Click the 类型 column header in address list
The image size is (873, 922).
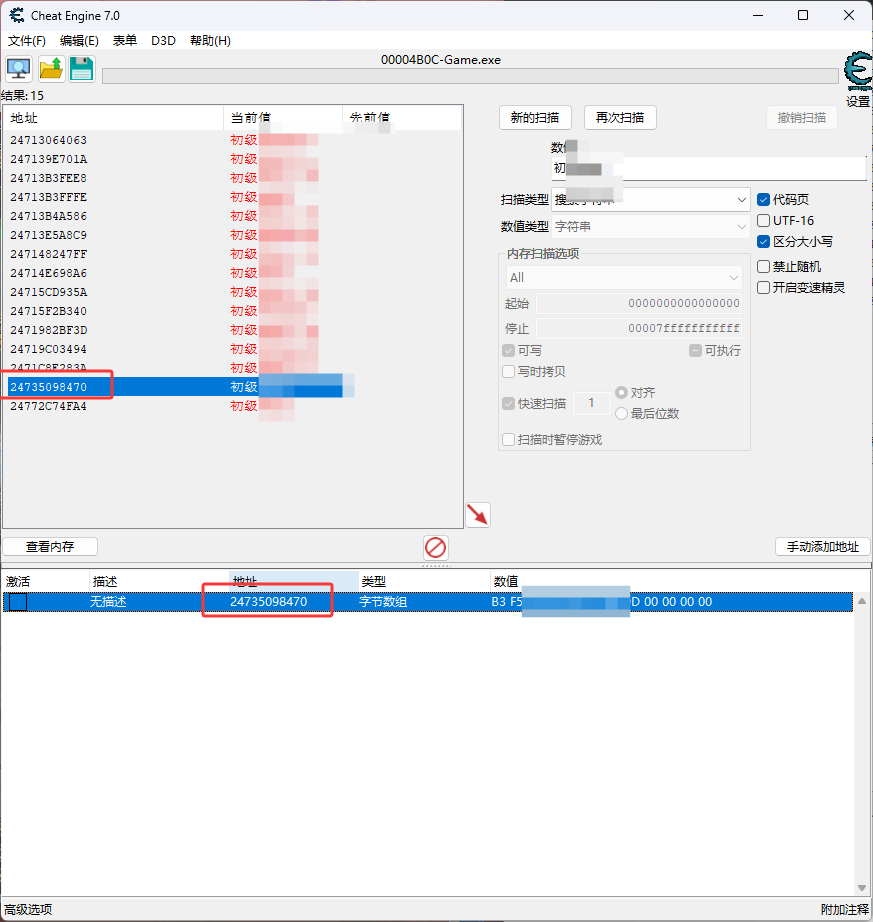pyautogui.click(x=424, y=582)
